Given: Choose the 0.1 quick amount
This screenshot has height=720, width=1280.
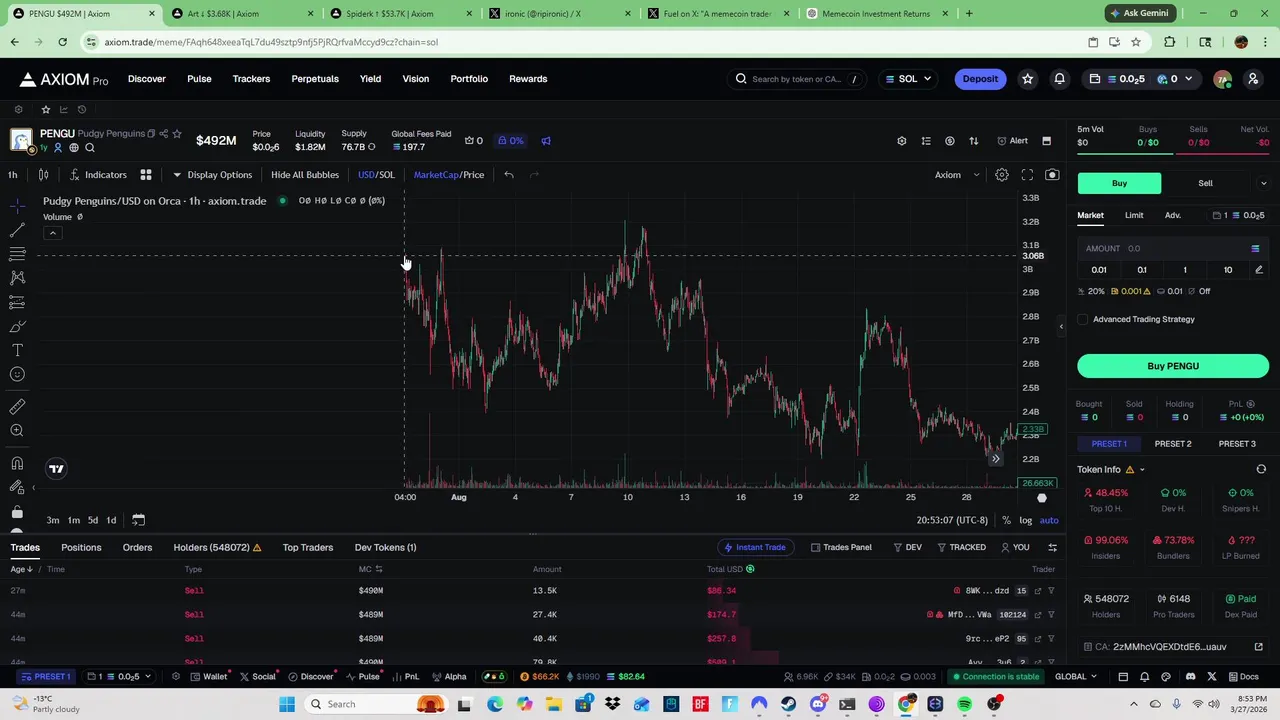Looking at the screenshot, I should click(x=1142, y=270).
